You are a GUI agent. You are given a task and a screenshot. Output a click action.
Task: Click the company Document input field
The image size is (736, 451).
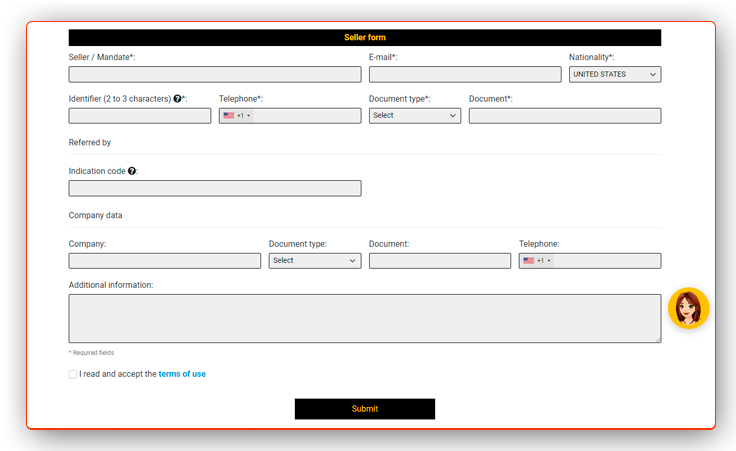440,260
